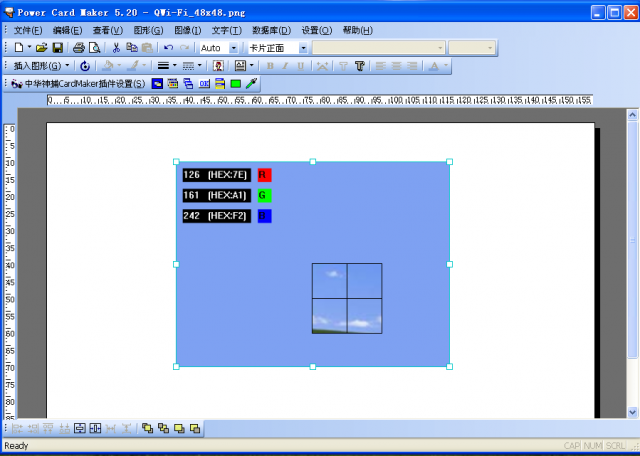Click the portrait photo insert icon
The width and height of the screenshot is (640, 456).
pos(217,66)
